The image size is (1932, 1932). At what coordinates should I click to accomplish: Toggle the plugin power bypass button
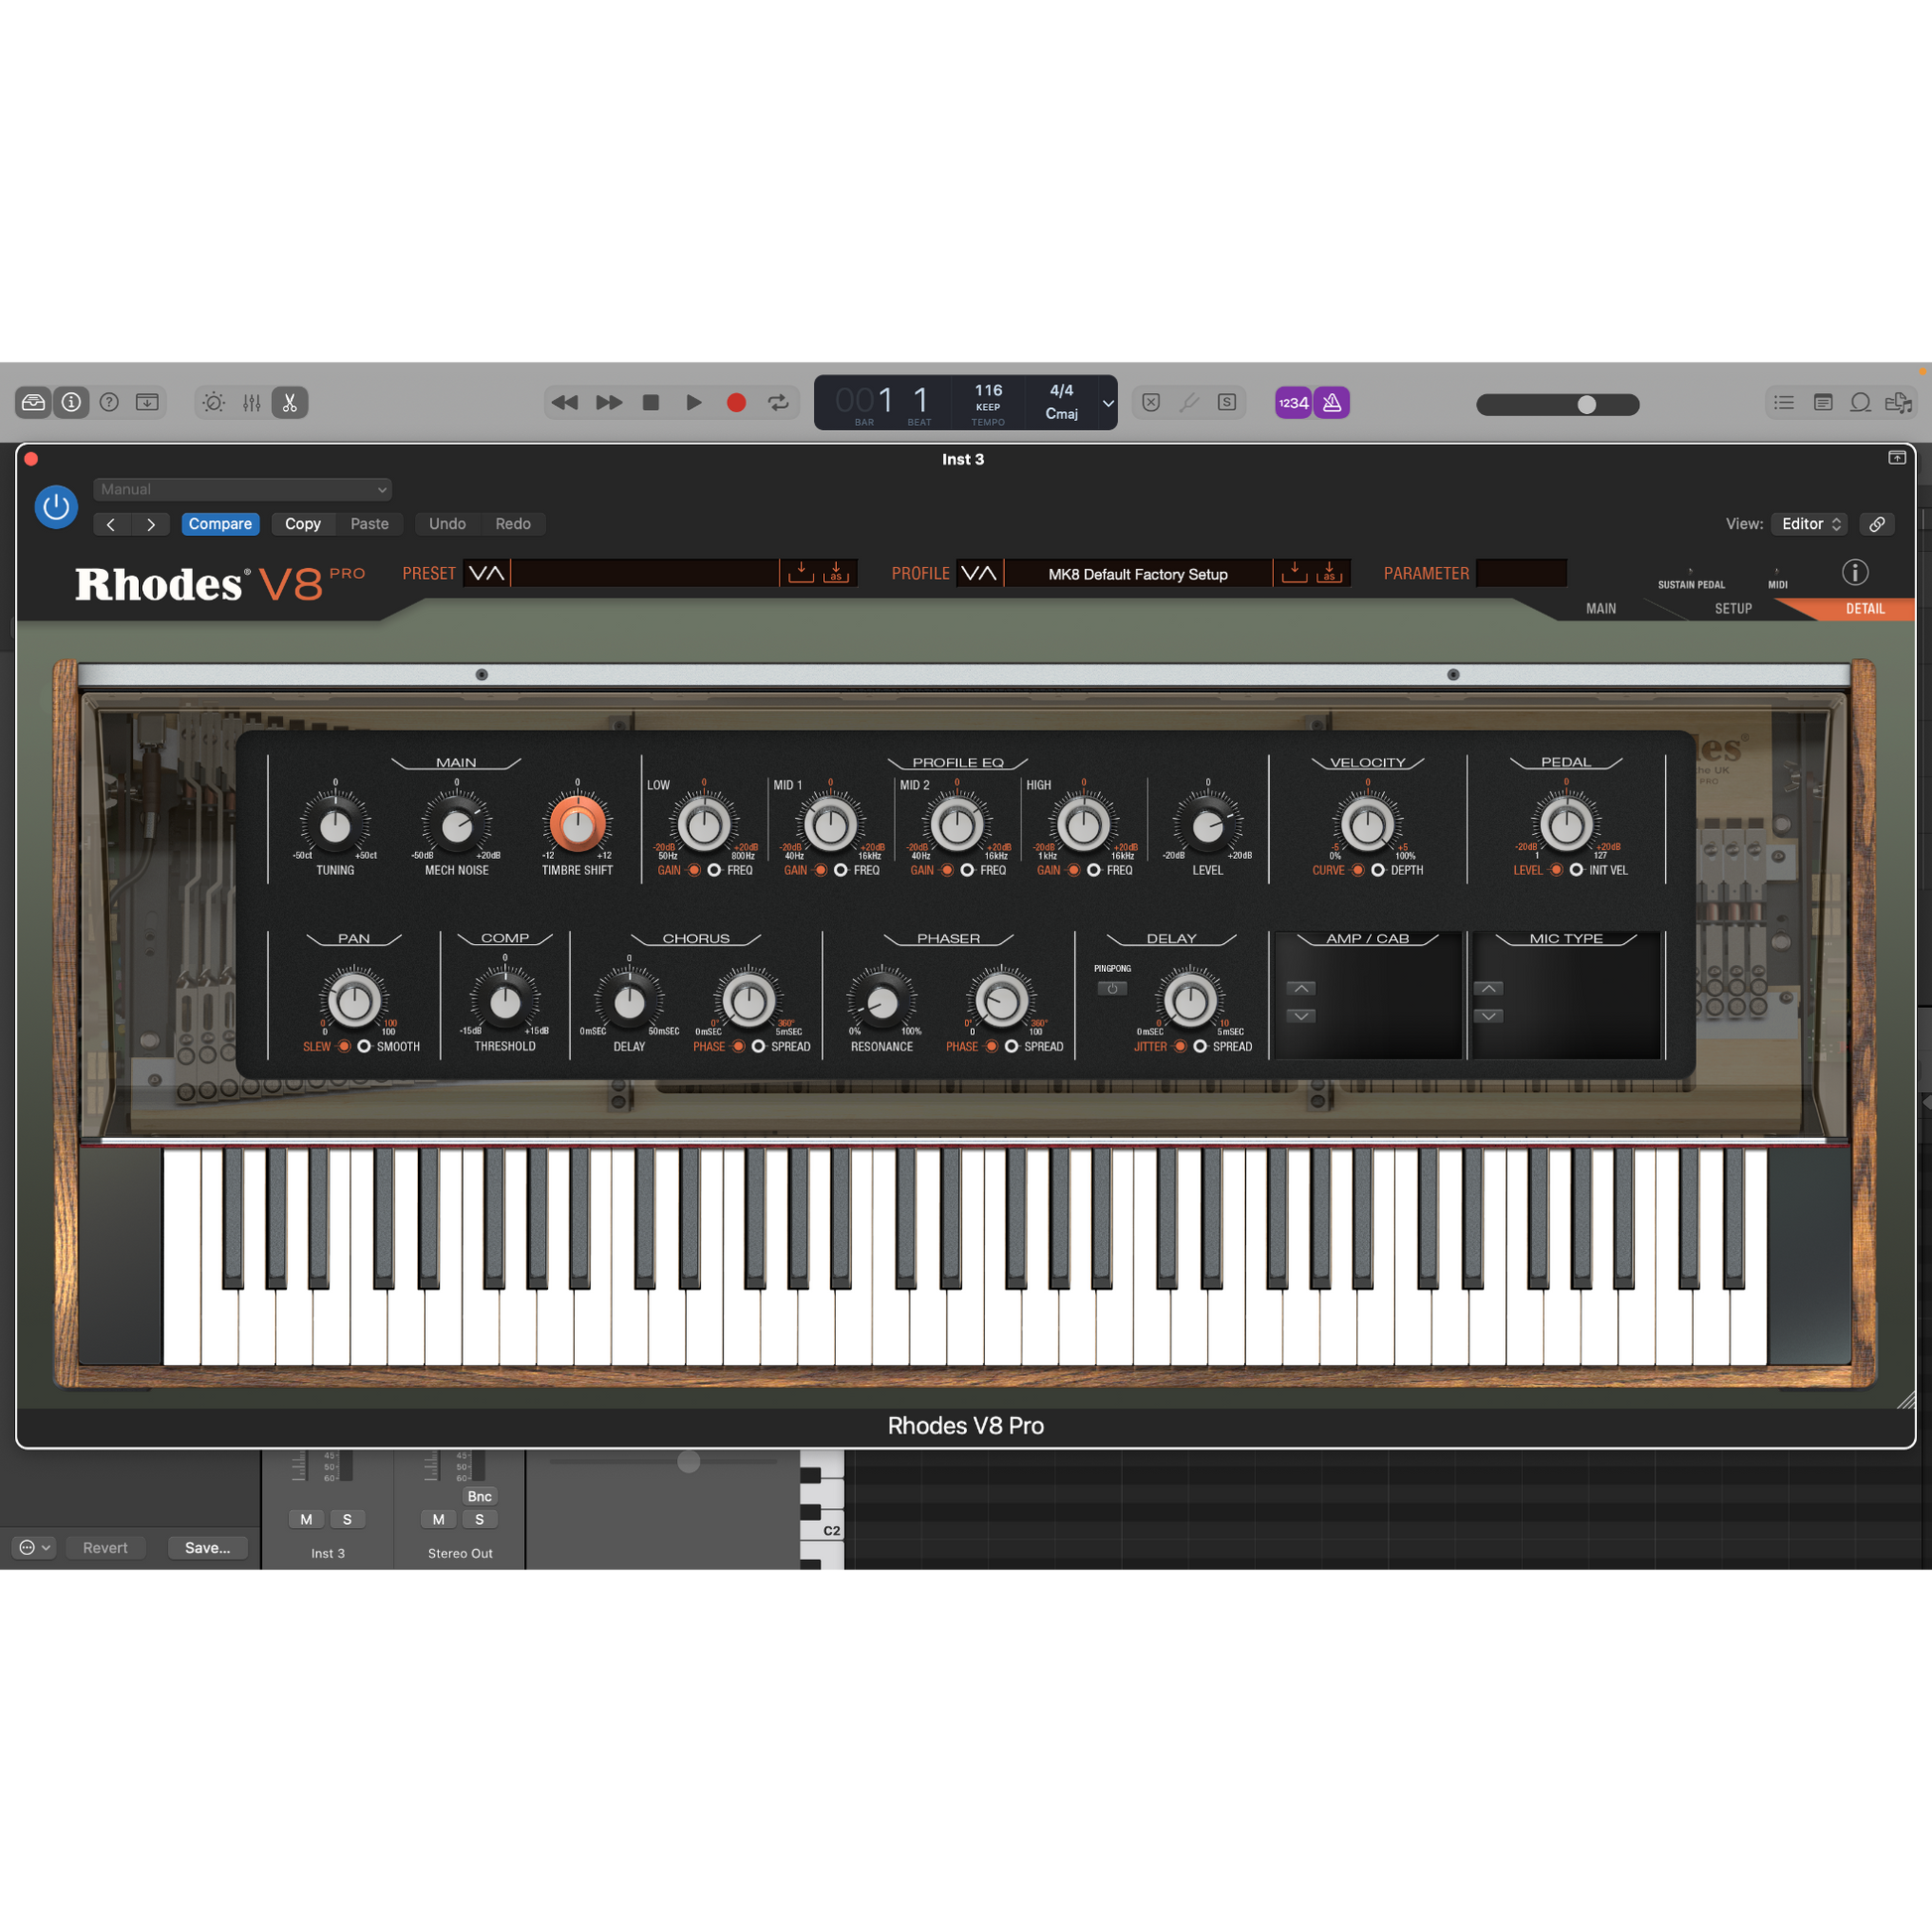click(56, 507)
